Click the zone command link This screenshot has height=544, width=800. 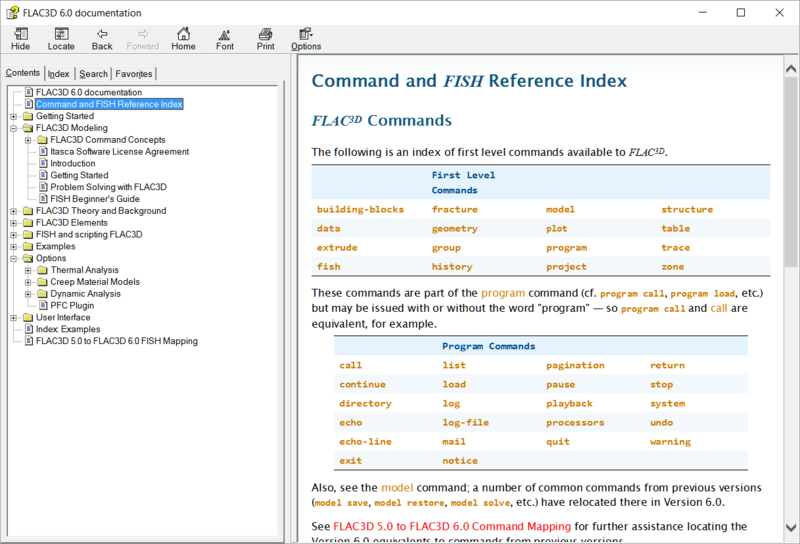coord(672,267)
